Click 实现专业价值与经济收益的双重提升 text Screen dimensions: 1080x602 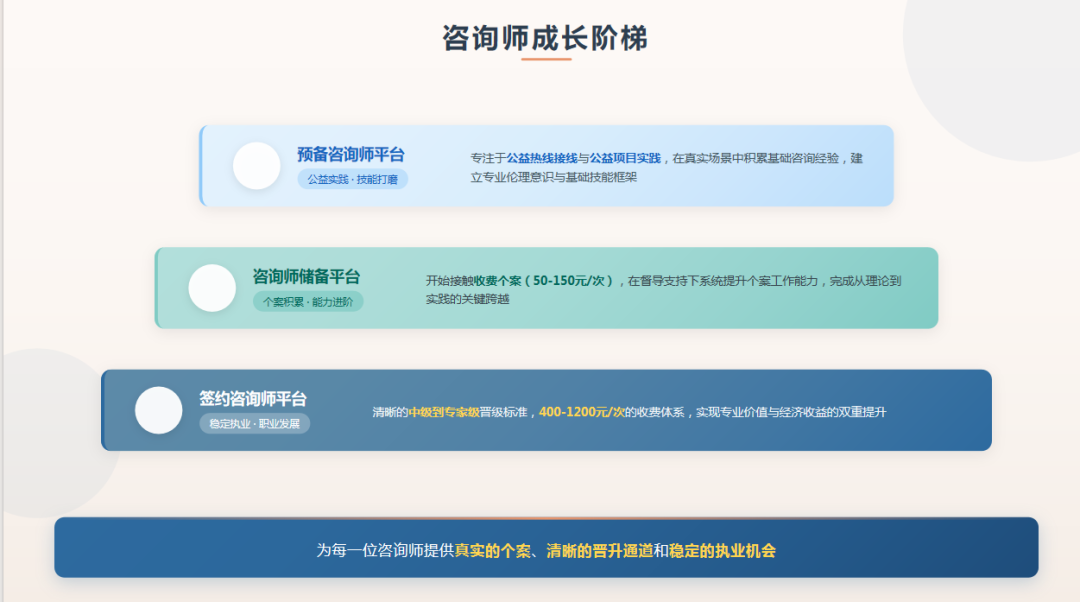791,412
